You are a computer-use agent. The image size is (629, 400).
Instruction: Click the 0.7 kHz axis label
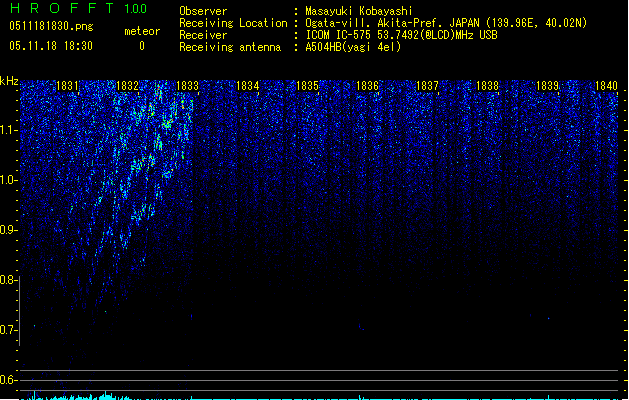[x=8, y=330]
